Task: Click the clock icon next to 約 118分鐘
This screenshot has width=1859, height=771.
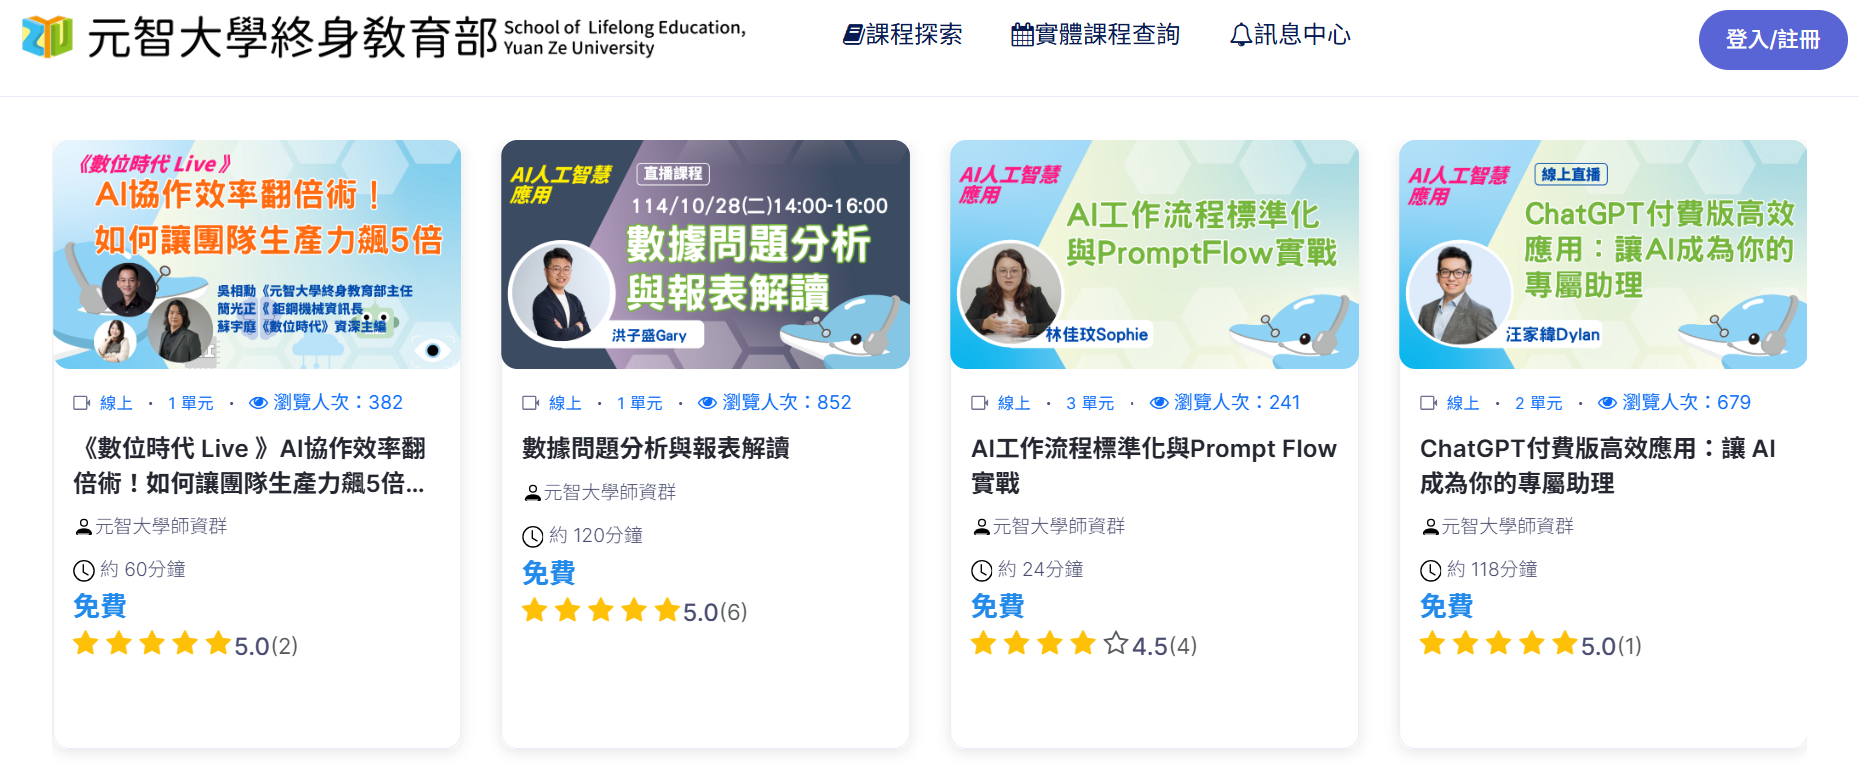Action: tap(1431, 570)
